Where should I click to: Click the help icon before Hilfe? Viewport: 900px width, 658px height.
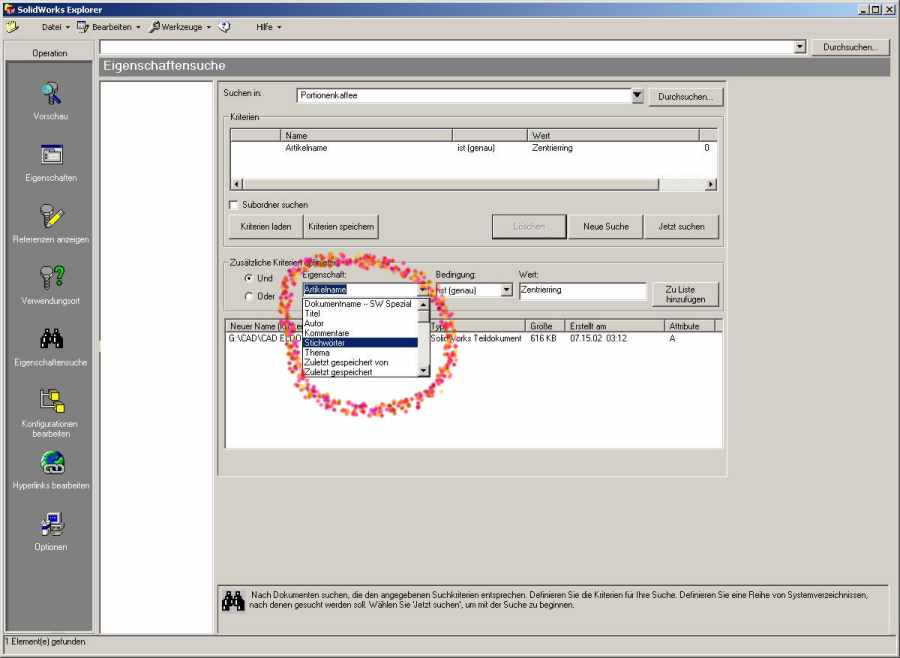[x=224, y=26]
